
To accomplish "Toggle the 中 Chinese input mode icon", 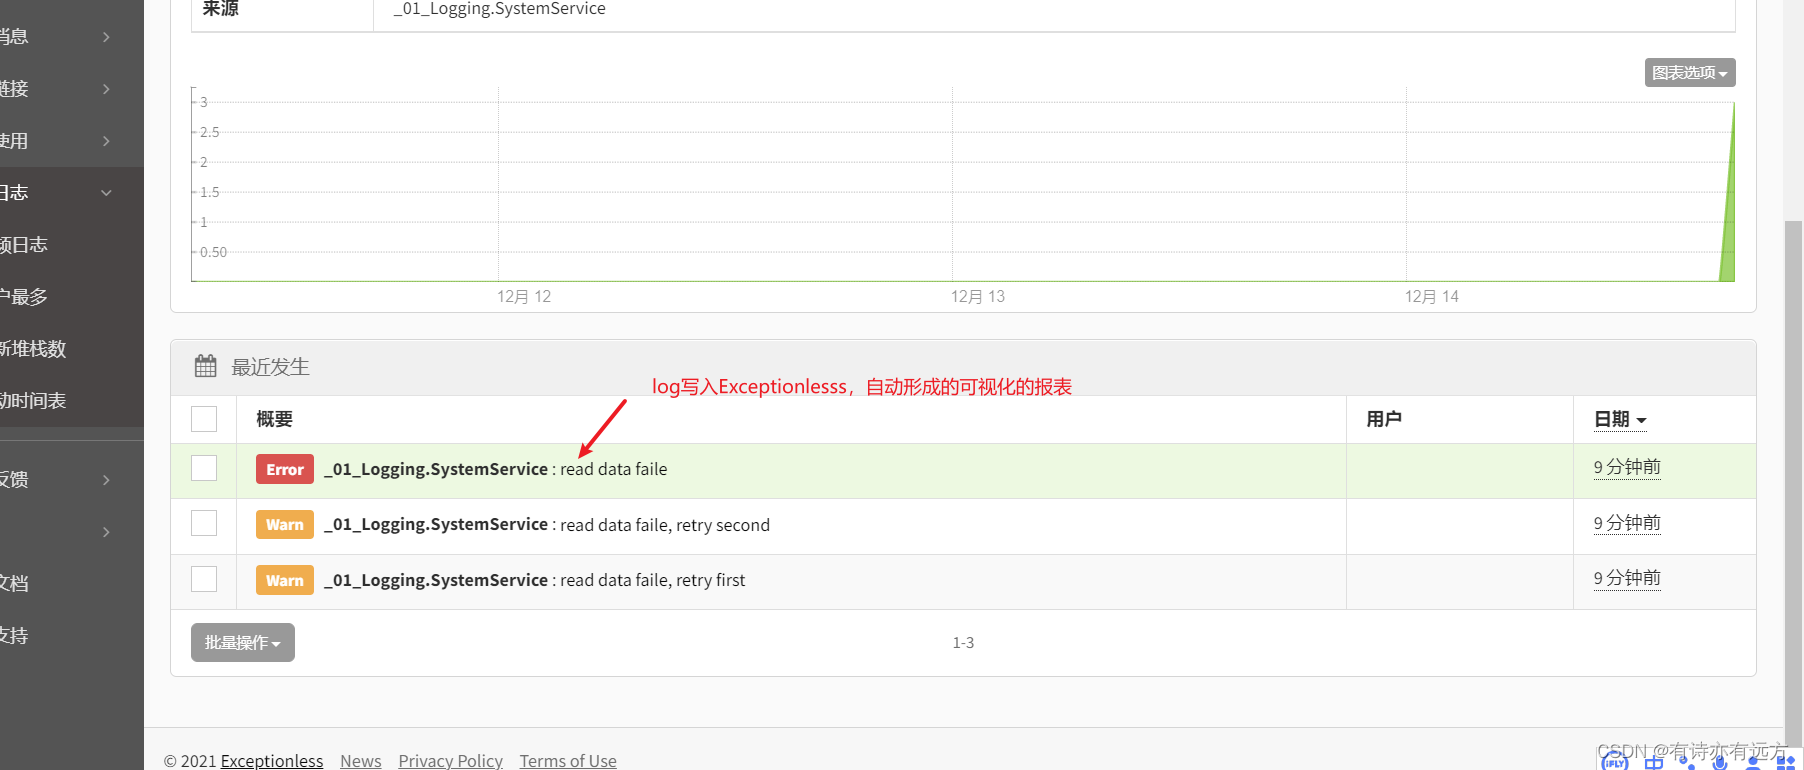I will point(1654,763).
